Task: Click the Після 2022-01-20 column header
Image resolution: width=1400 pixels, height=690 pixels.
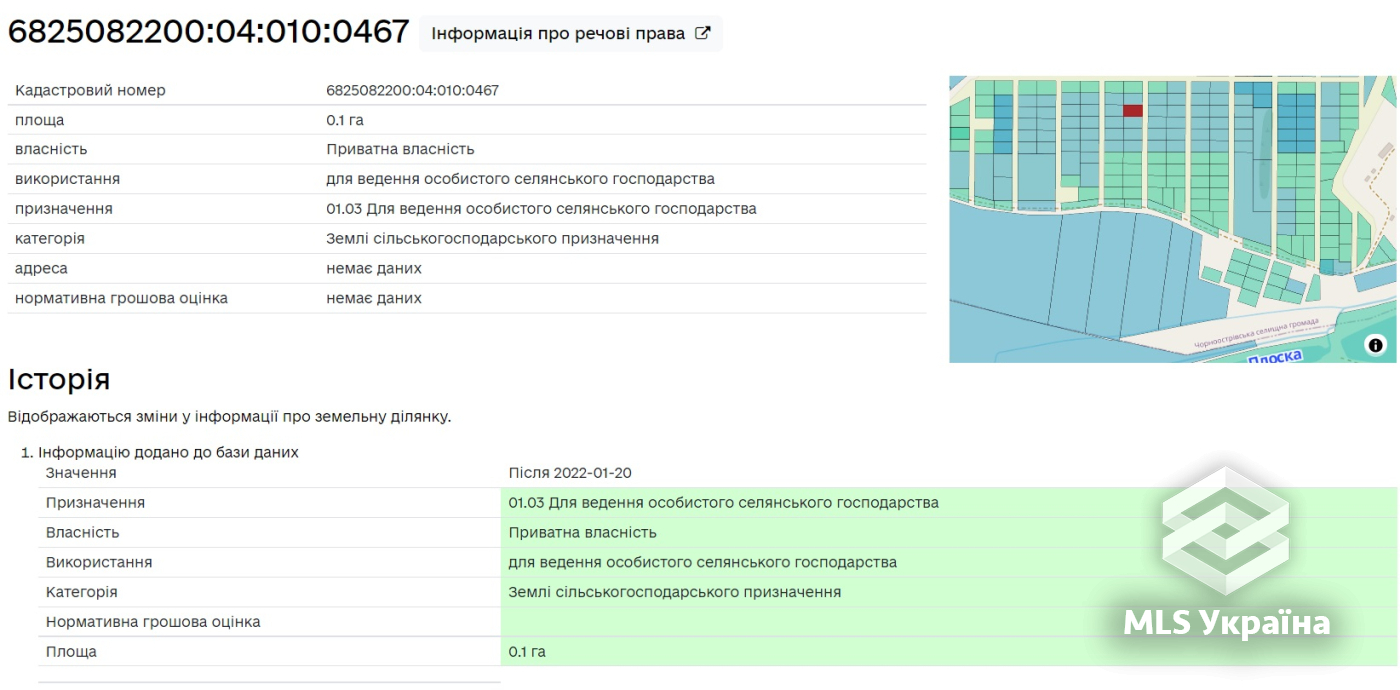Action: [570, 473]
